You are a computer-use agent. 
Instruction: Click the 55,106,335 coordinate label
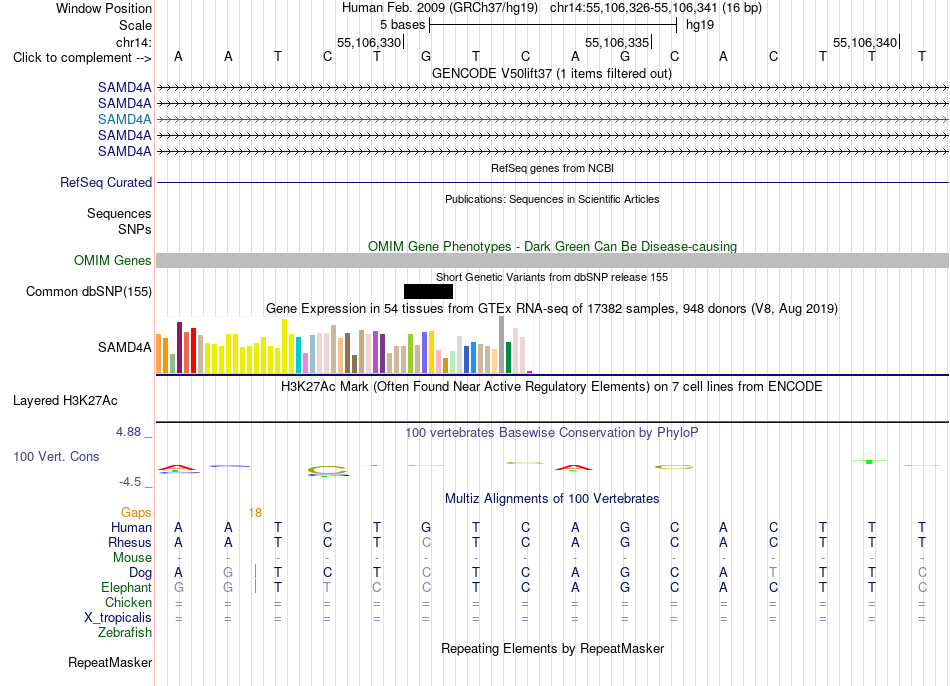pos(617,42)
